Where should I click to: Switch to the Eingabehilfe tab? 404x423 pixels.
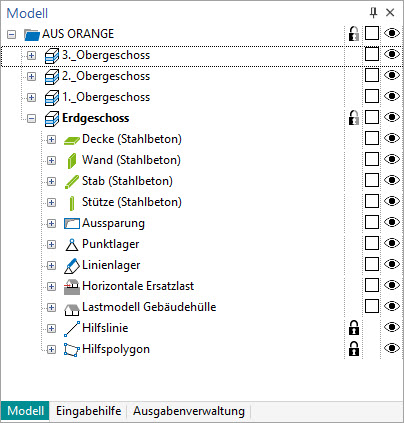[88, 411]
